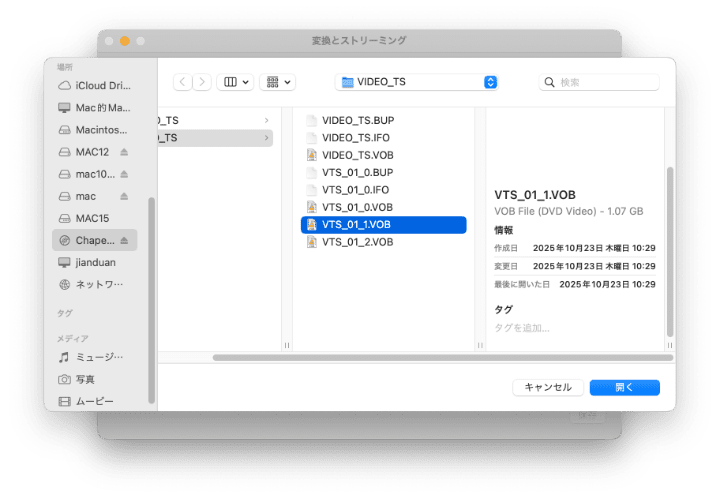The image size is (720, 497).
Task: Open the ネットワ… network location
Action: (x=95, y=284)
